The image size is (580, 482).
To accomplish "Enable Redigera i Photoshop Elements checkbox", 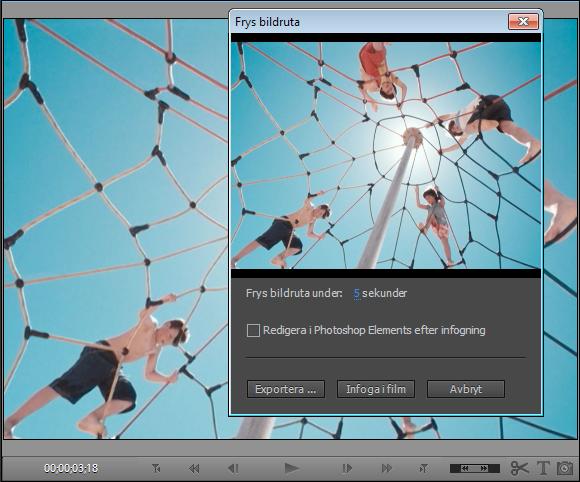I will (x=253, y=330).
